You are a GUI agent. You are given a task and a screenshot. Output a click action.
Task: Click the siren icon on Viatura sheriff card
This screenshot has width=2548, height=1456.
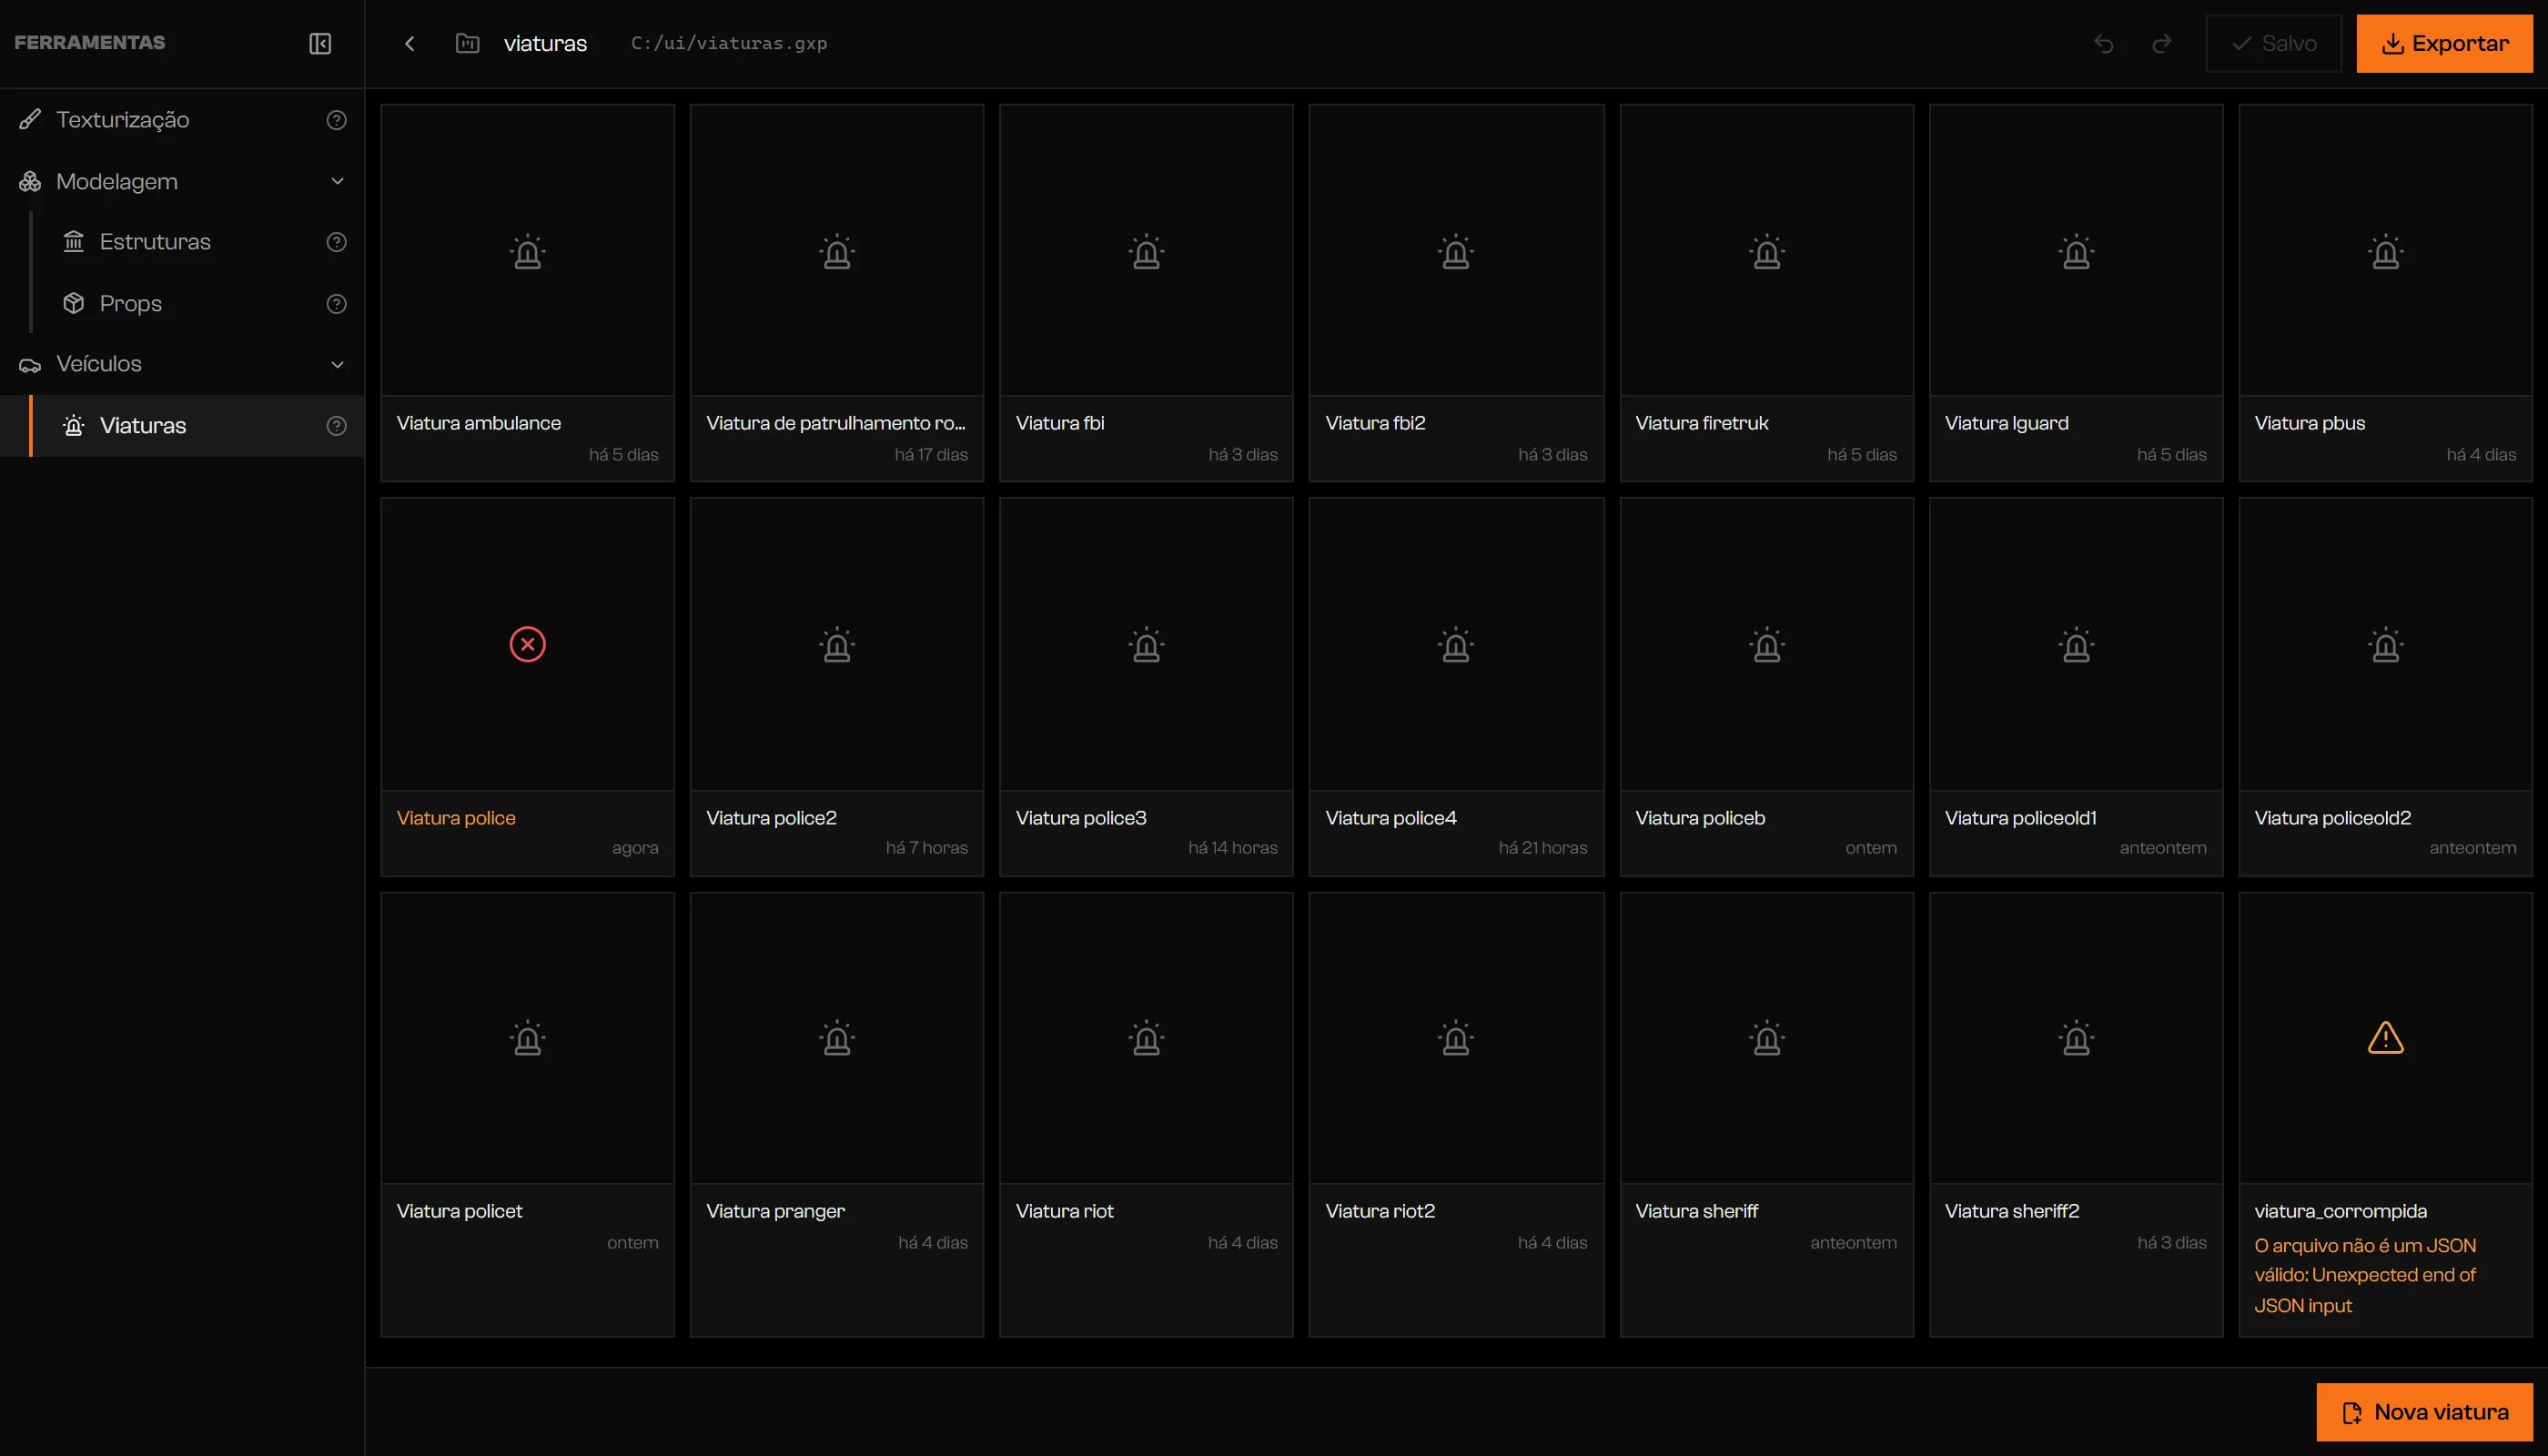tap(1767, 1038)
